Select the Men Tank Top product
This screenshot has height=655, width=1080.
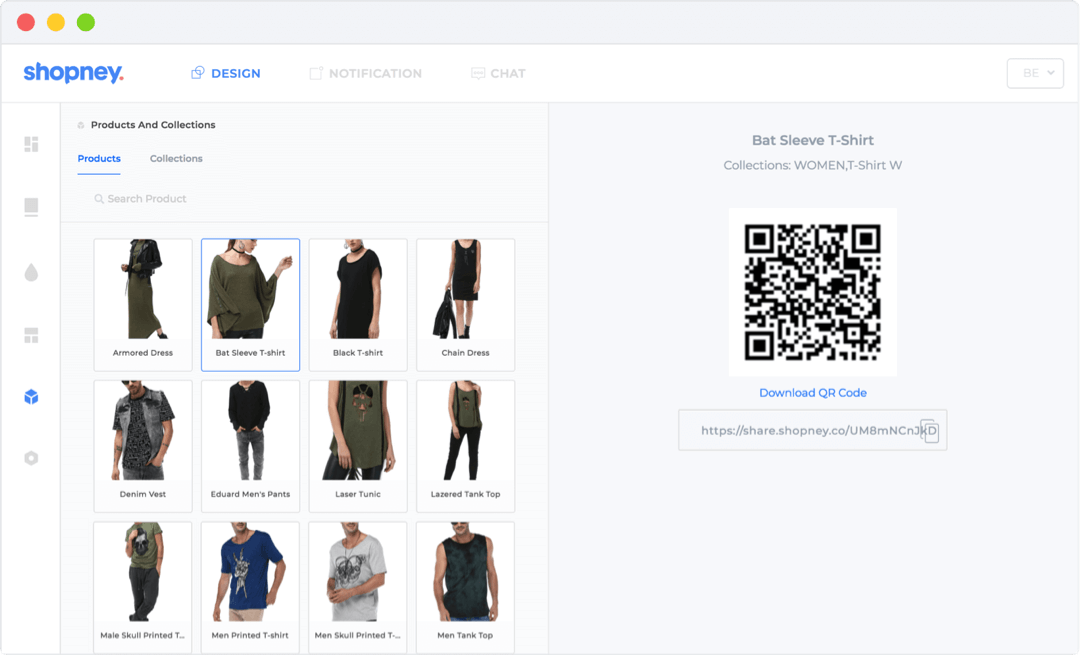pyautogui.click(x=466, y=587)
